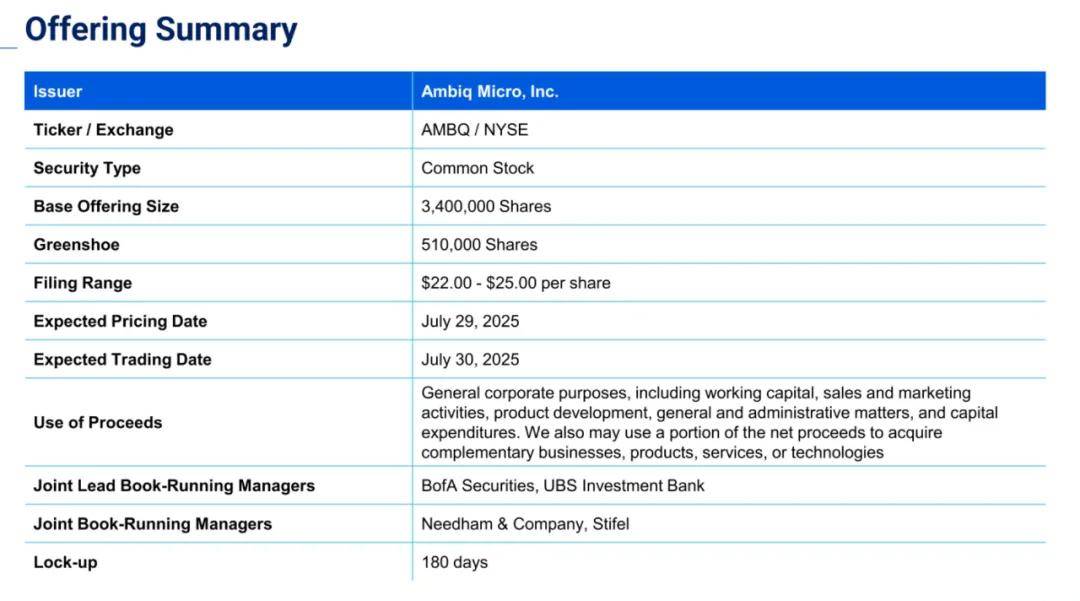Select the Greenshoe row label
1080x601 pixels.
pos(76,244)
